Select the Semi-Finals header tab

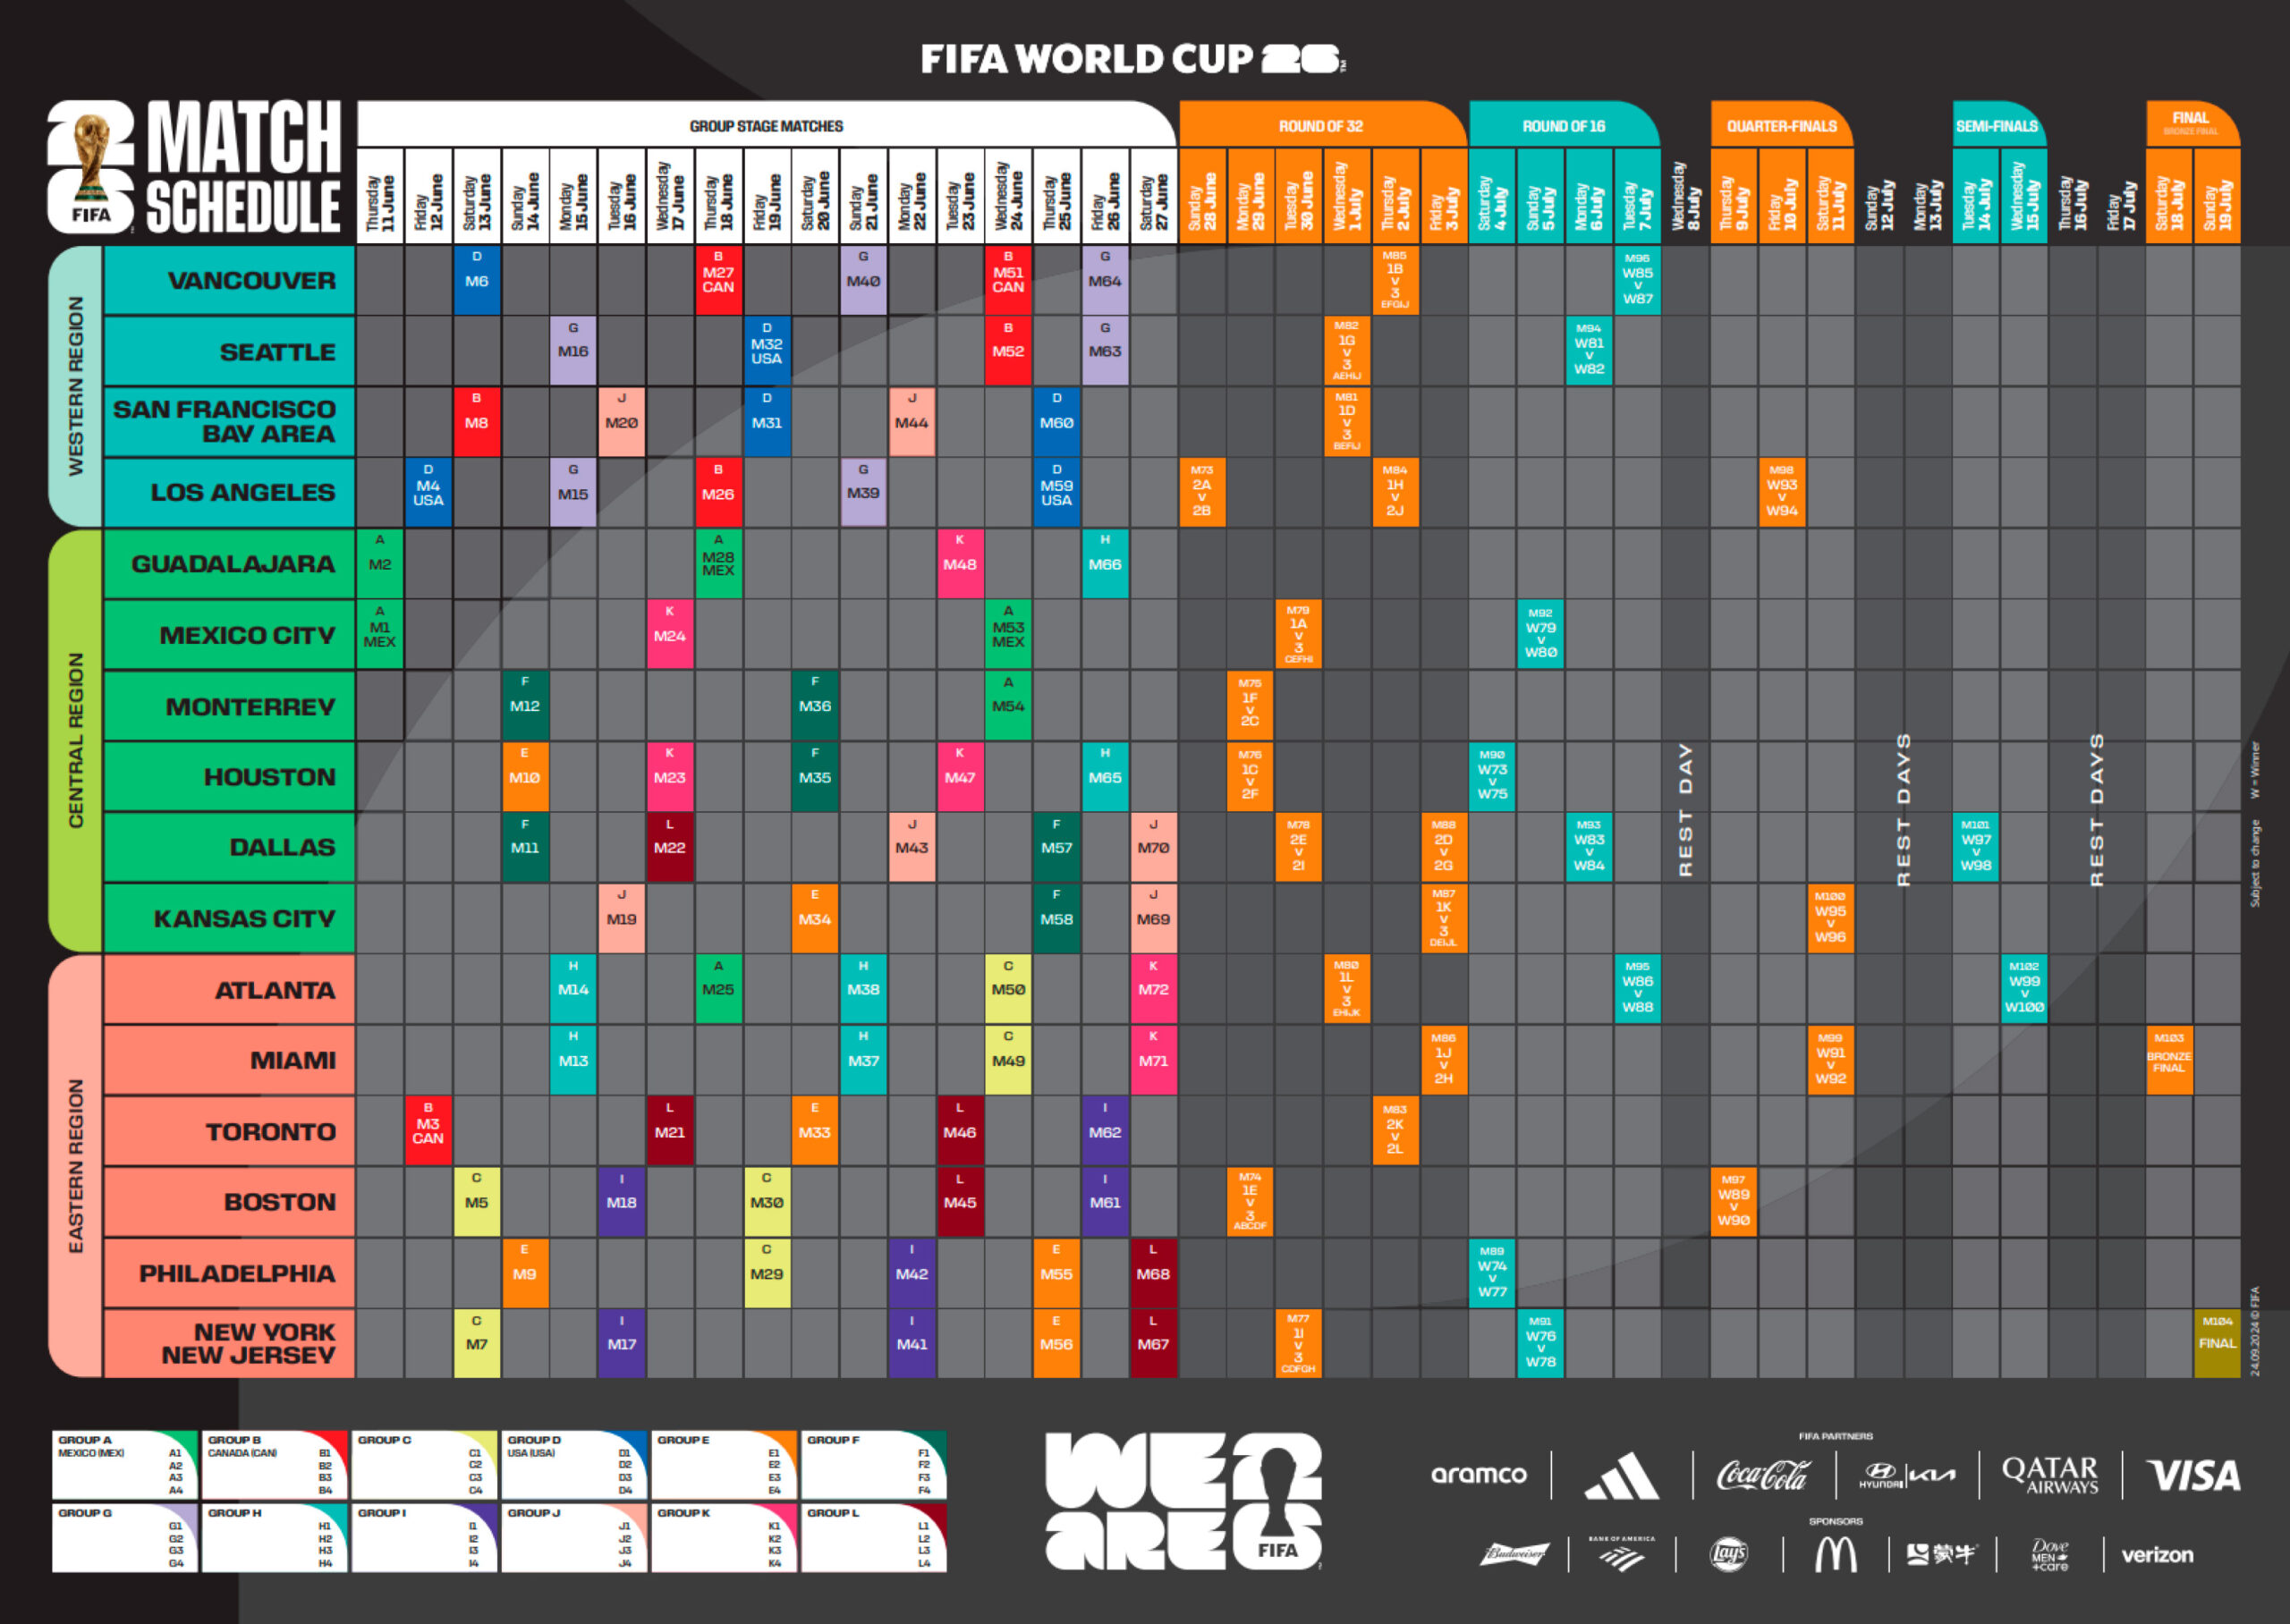1996,126
